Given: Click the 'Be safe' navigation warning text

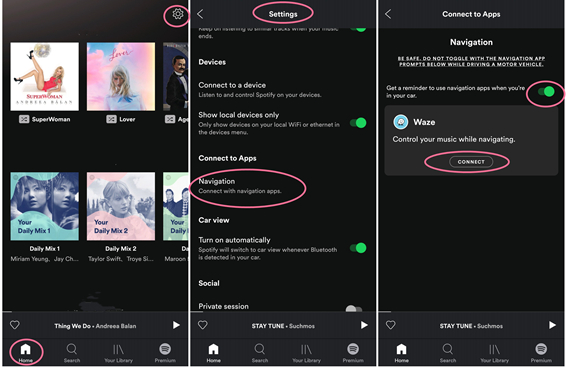Looking at the screenshot, I should (471, 61).
